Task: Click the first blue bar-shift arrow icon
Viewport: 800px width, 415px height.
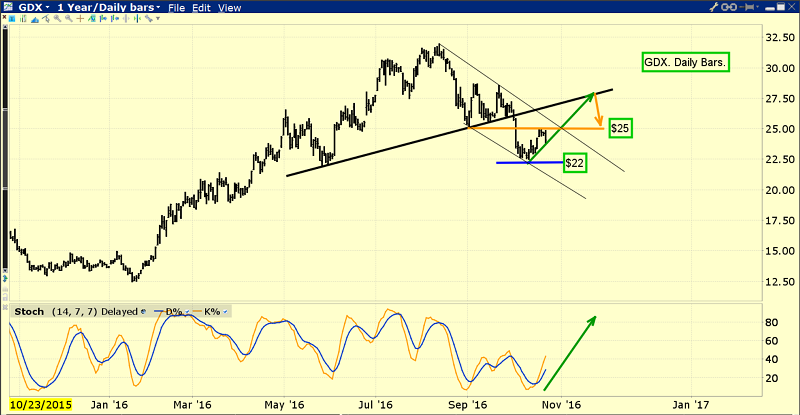Action: coord(103,18)
